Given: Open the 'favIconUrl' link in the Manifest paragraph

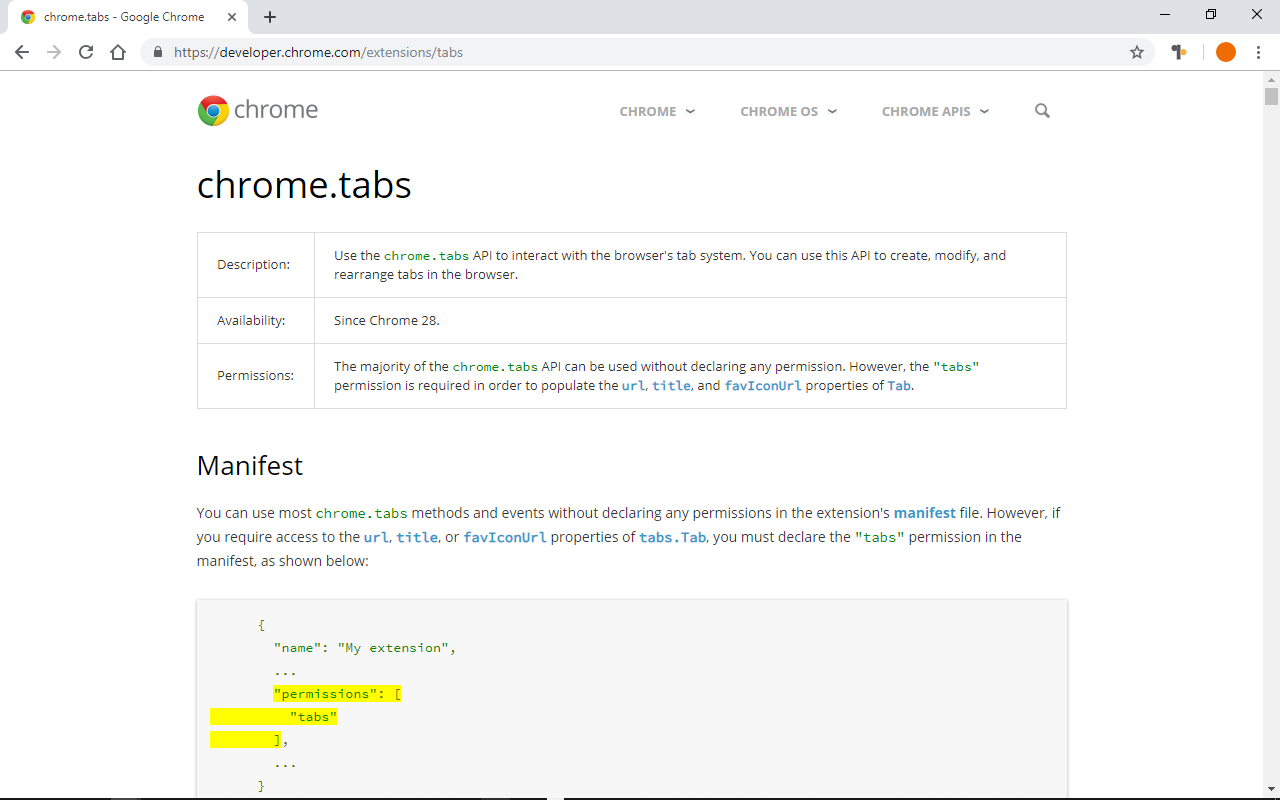Looking at the screenshot, I should point(505,537).
